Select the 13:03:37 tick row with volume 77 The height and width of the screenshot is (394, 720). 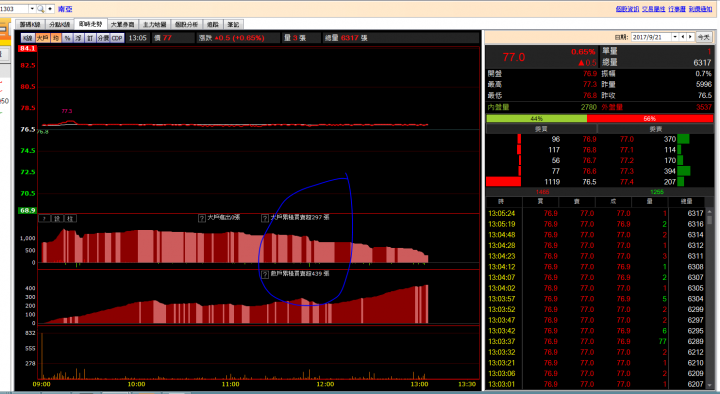click(x=596, y=342)
